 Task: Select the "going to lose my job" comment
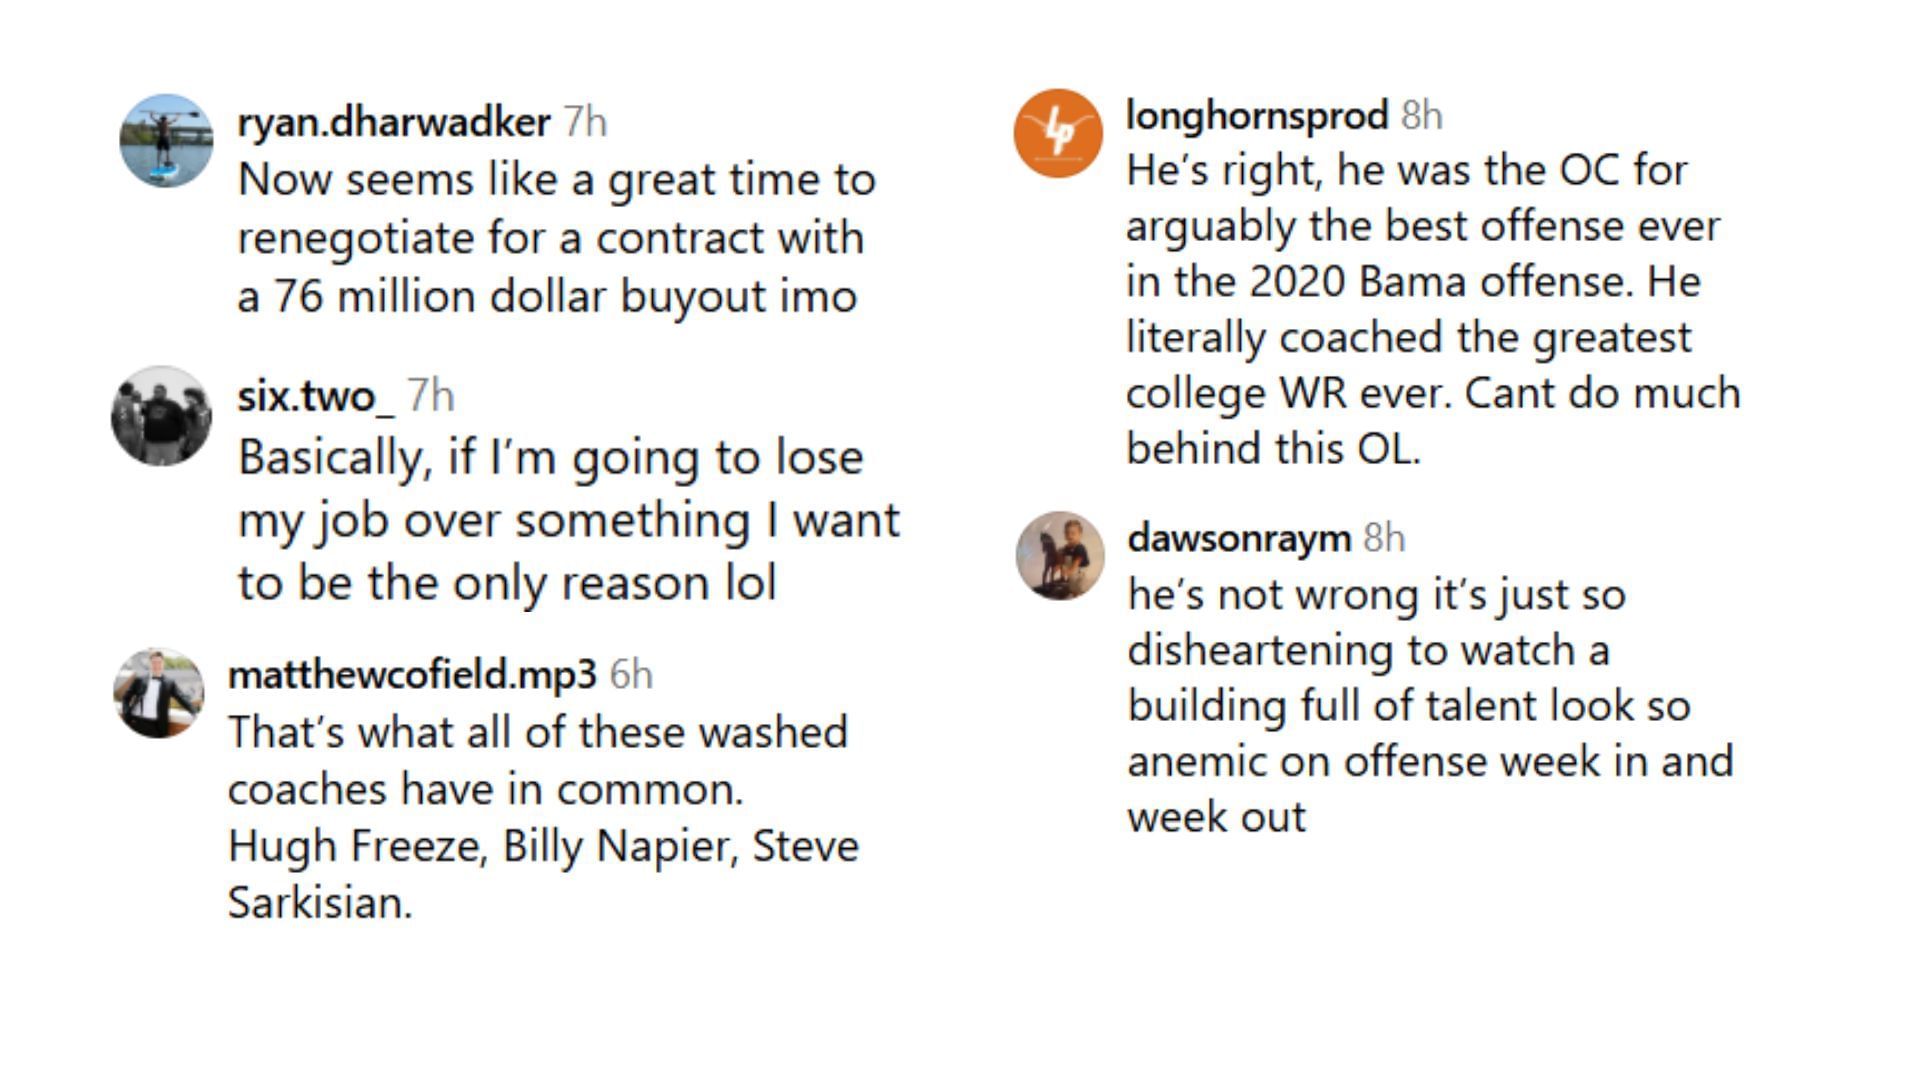[568, 520]
